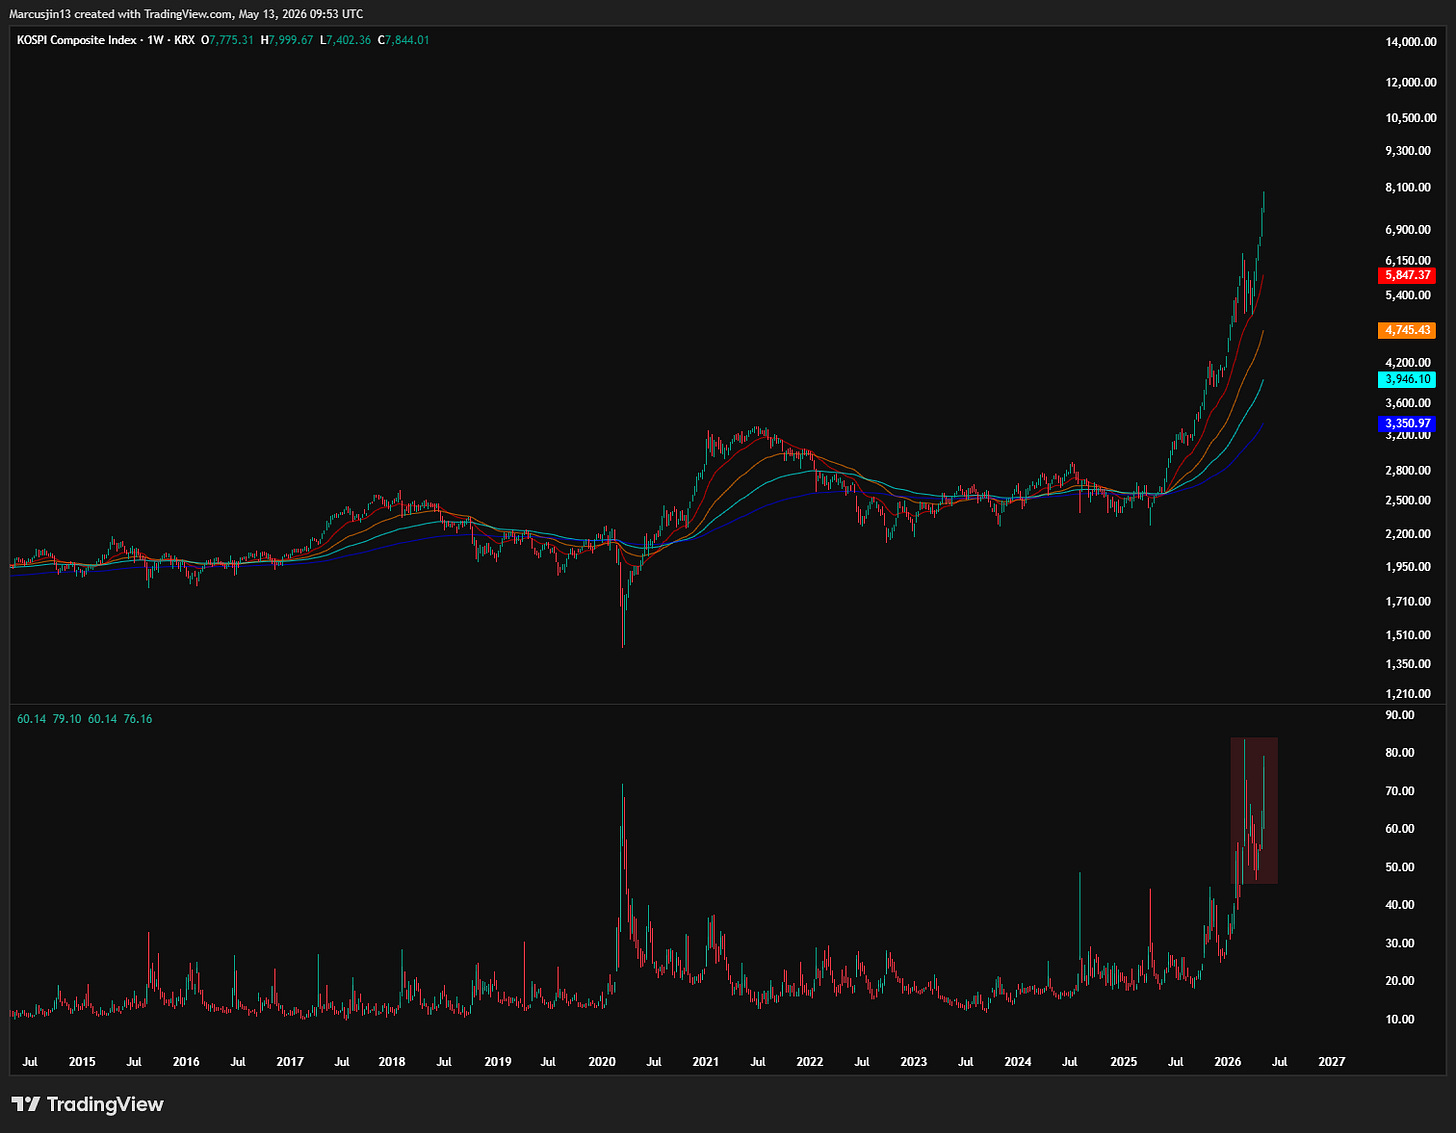Viewport: 1456px width, 1133px height.
Task: Click the 2027 label on time axis
Action: pos(1331,1062)
